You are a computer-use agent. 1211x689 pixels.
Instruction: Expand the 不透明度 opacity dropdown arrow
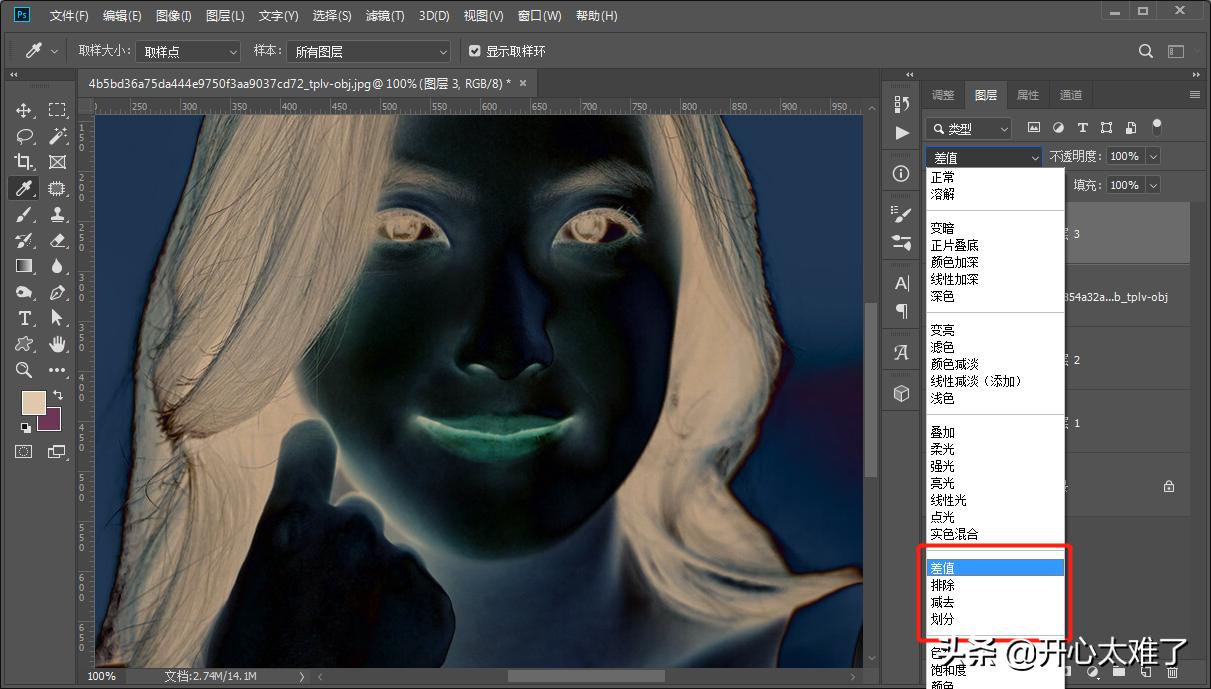(1153, 156)
